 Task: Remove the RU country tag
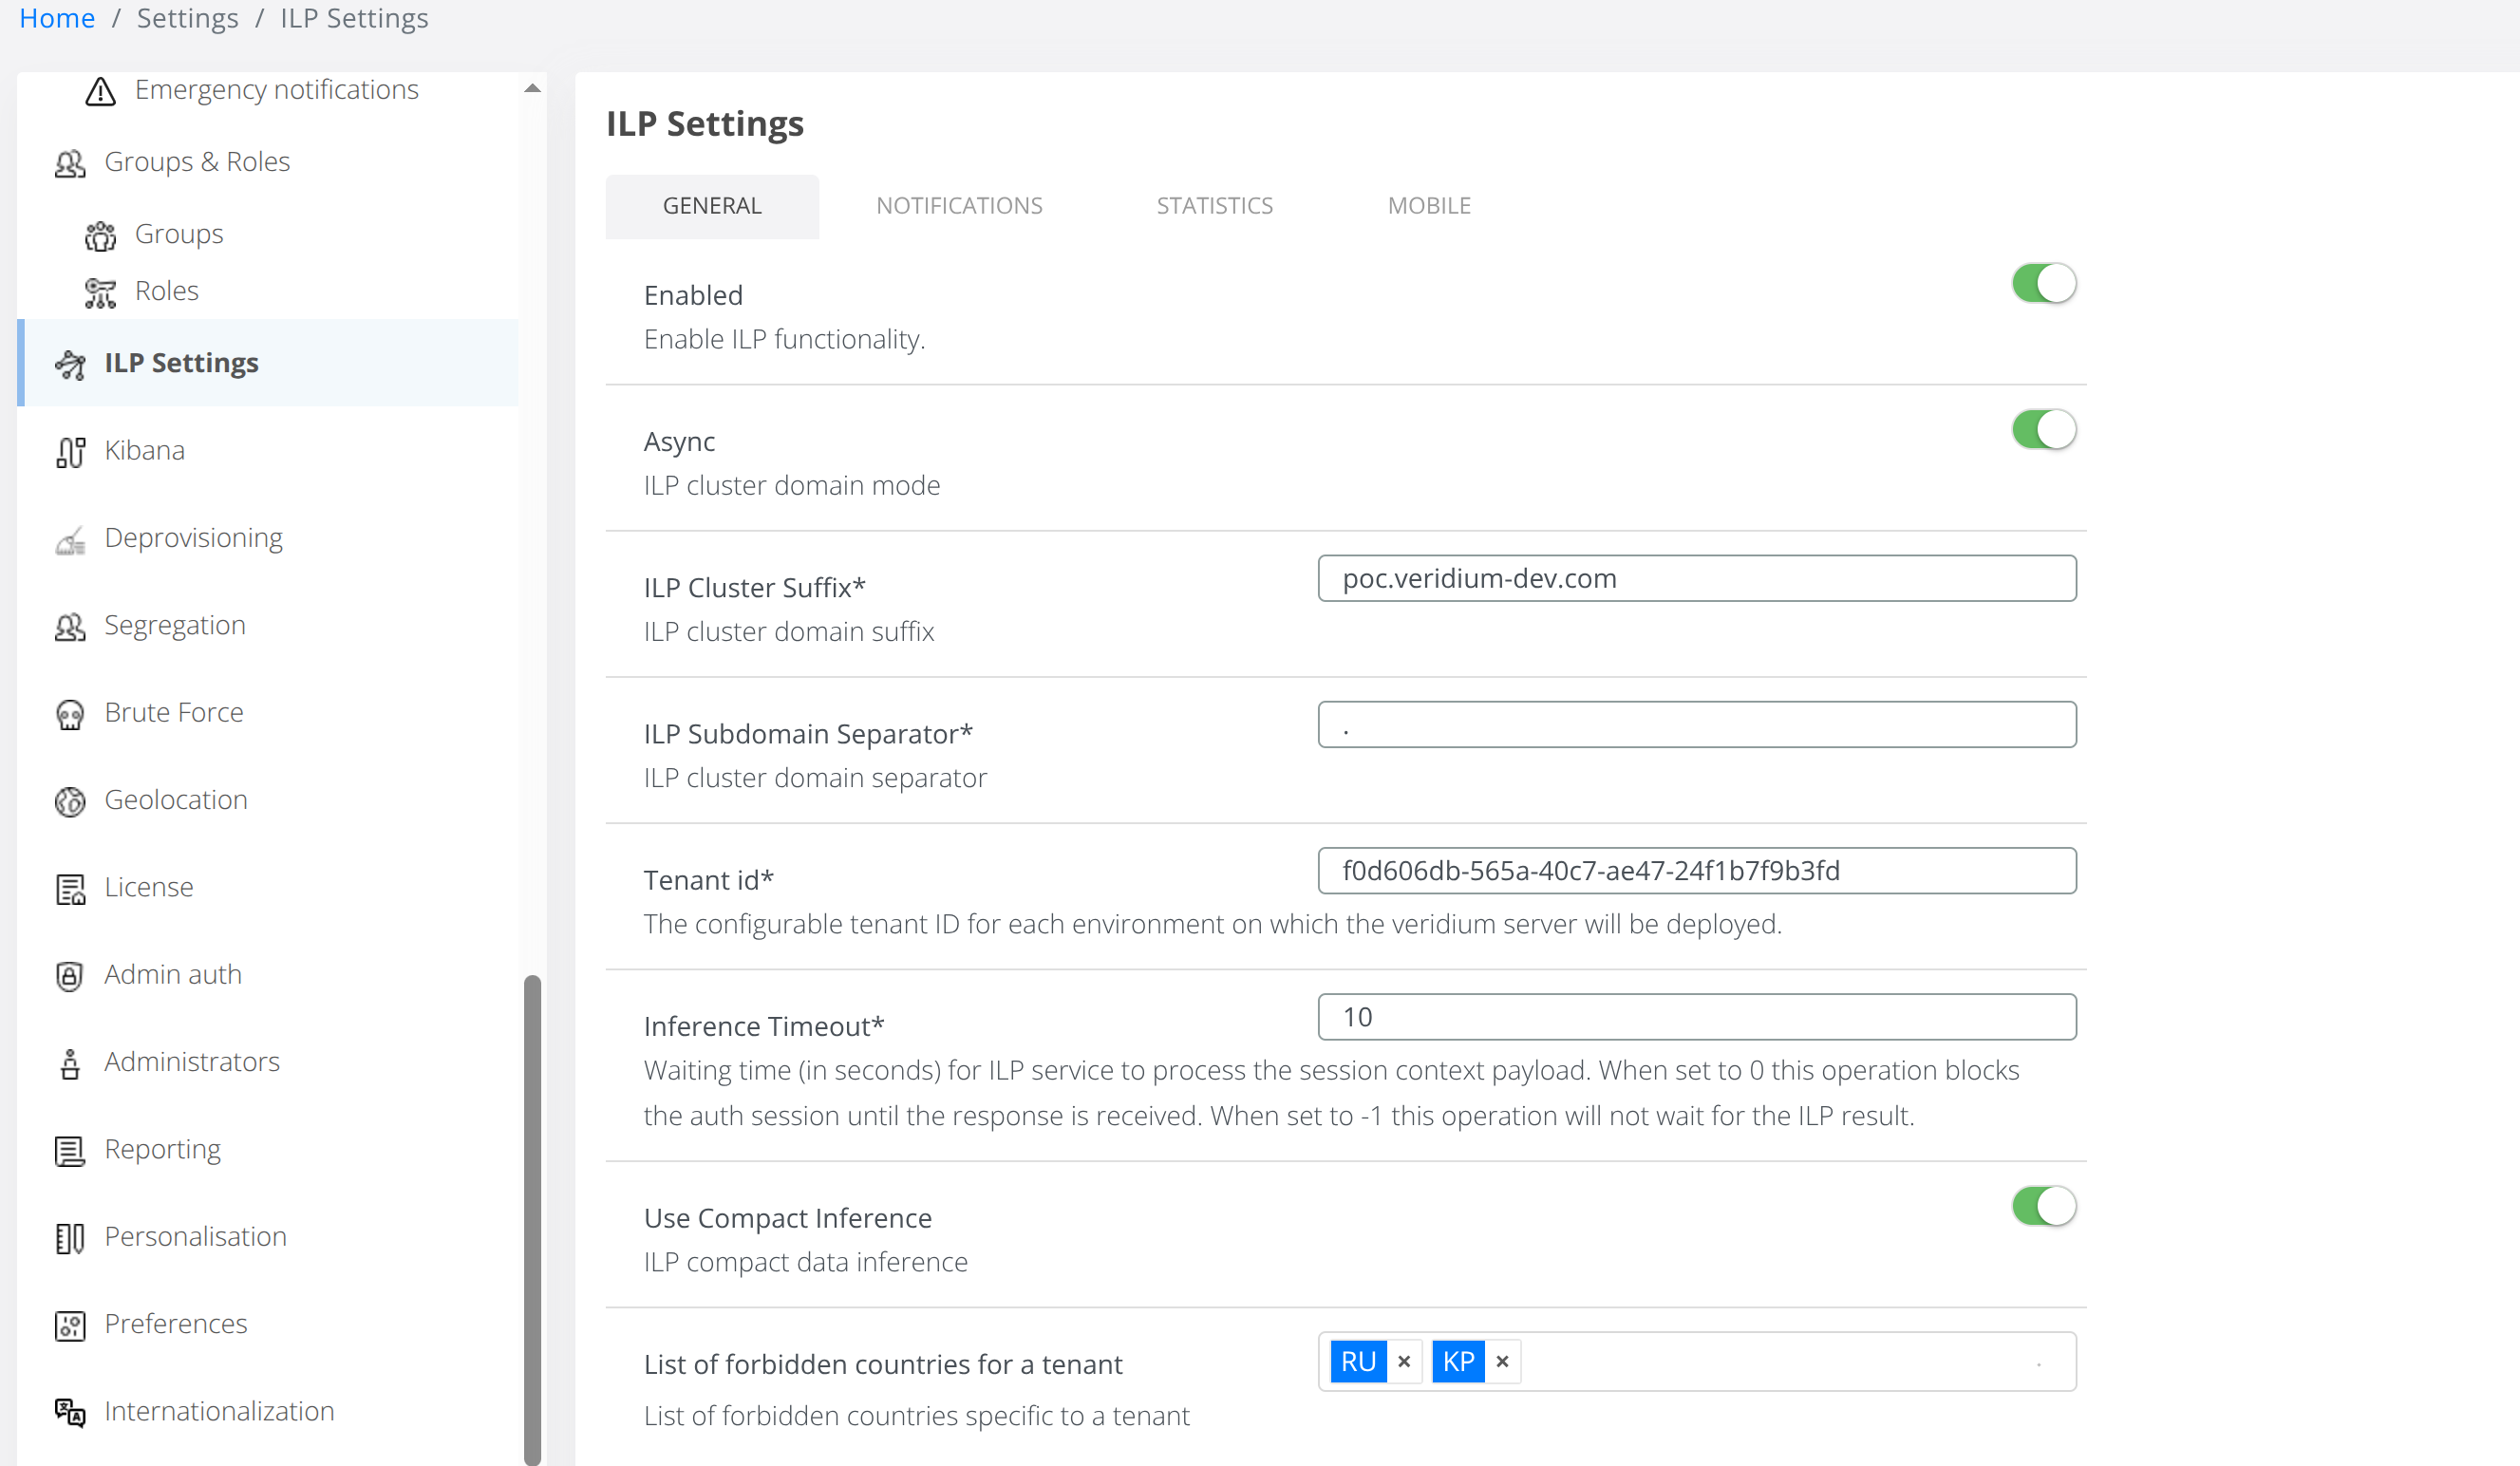1404,1361
